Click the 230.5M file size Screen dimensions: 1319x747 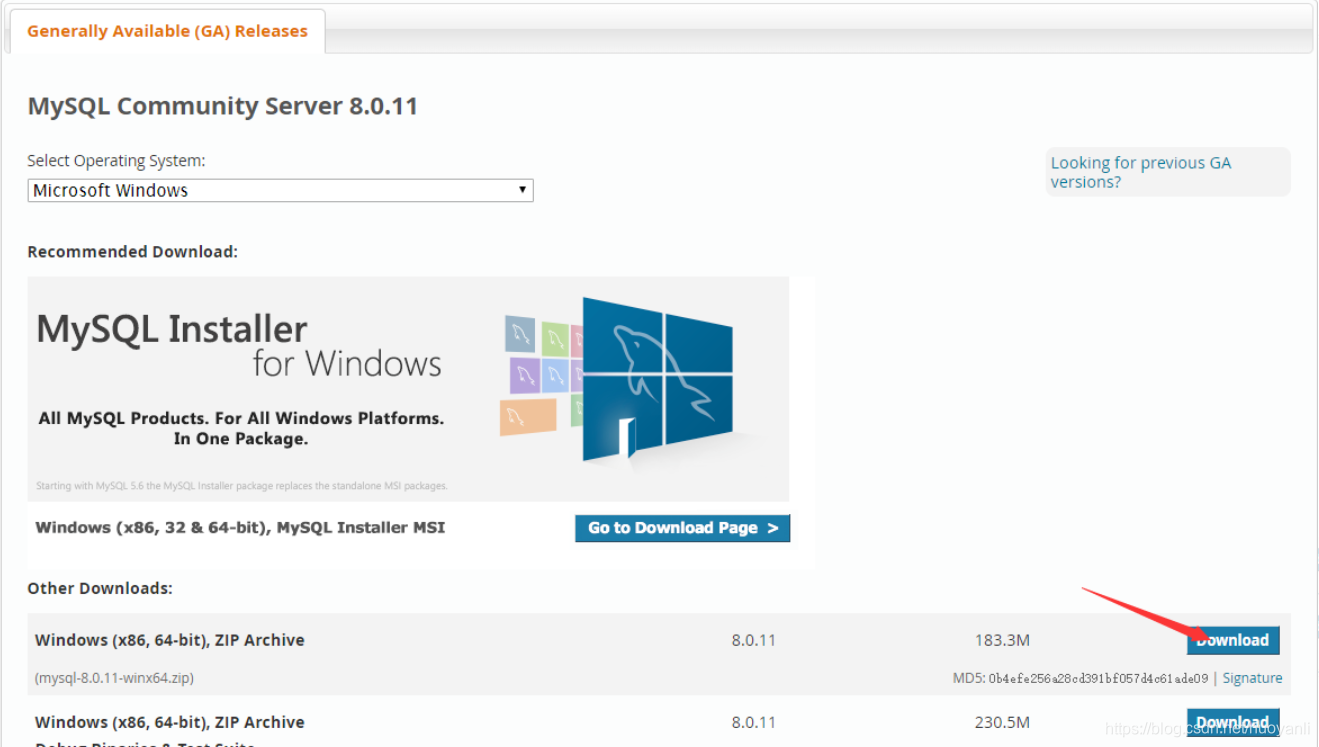pyautogui.click(x=1002, y=722)
